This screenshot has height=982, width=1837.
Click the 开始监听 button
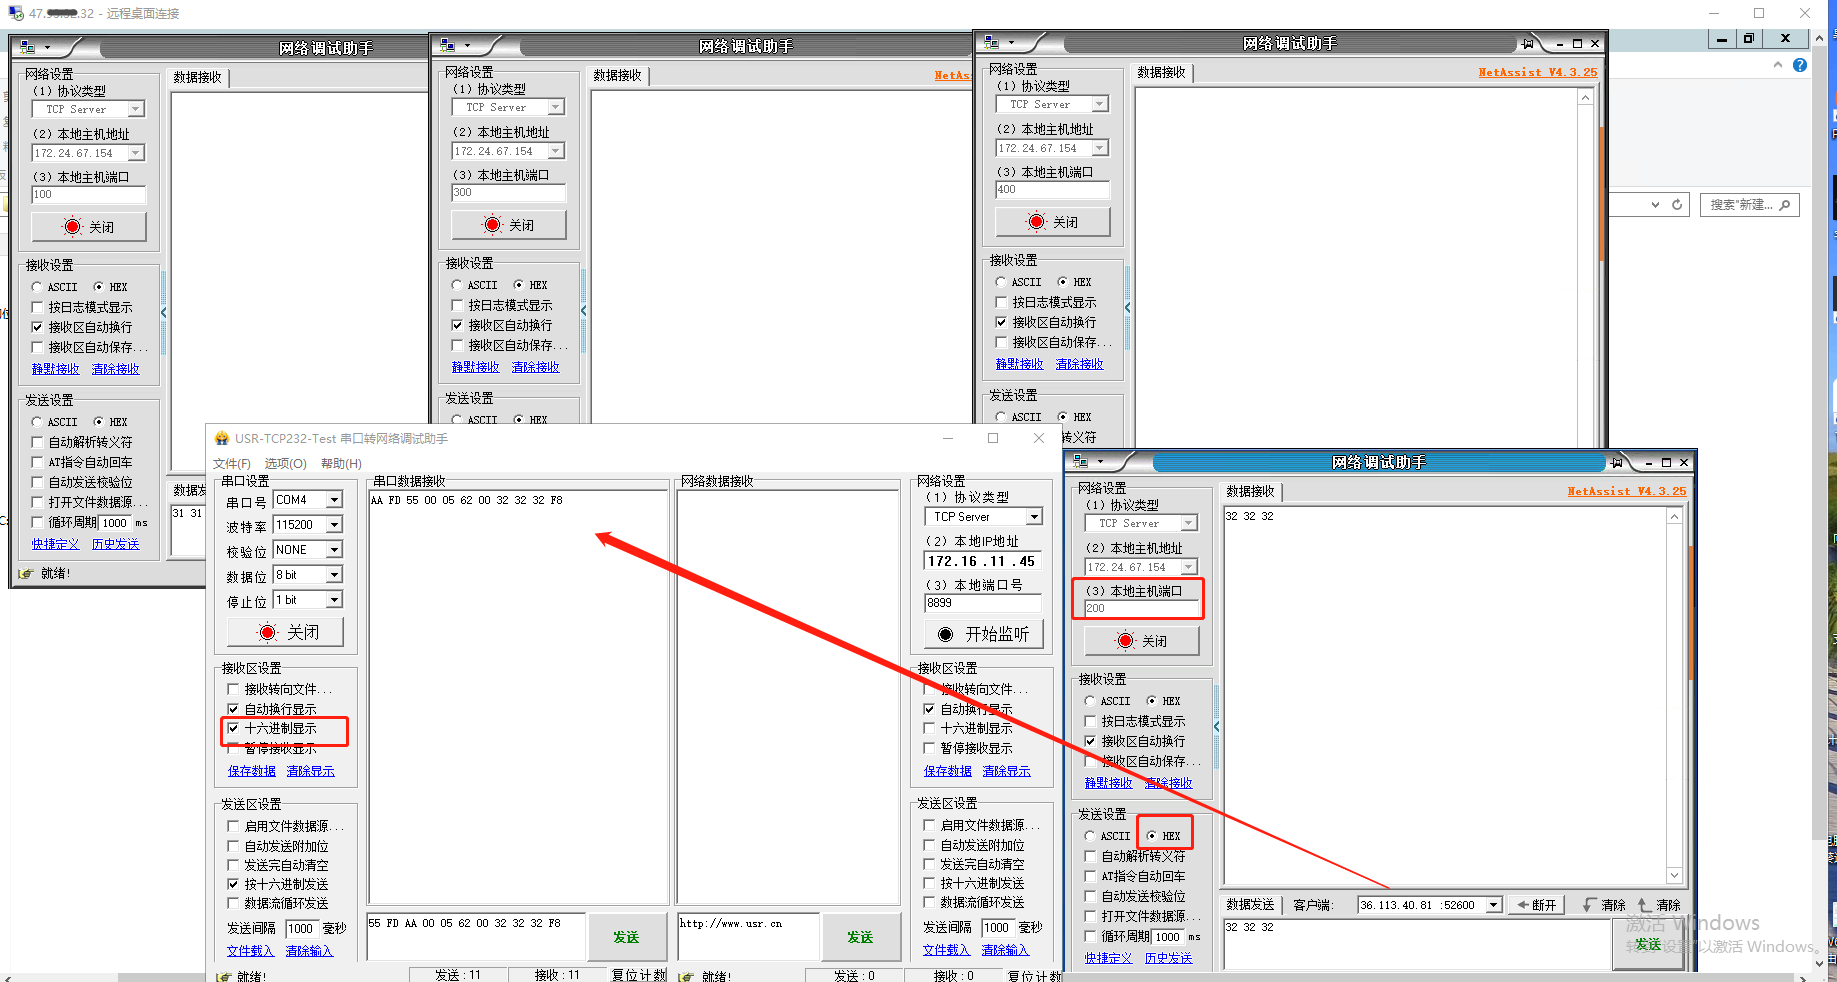tap(984, 634)
